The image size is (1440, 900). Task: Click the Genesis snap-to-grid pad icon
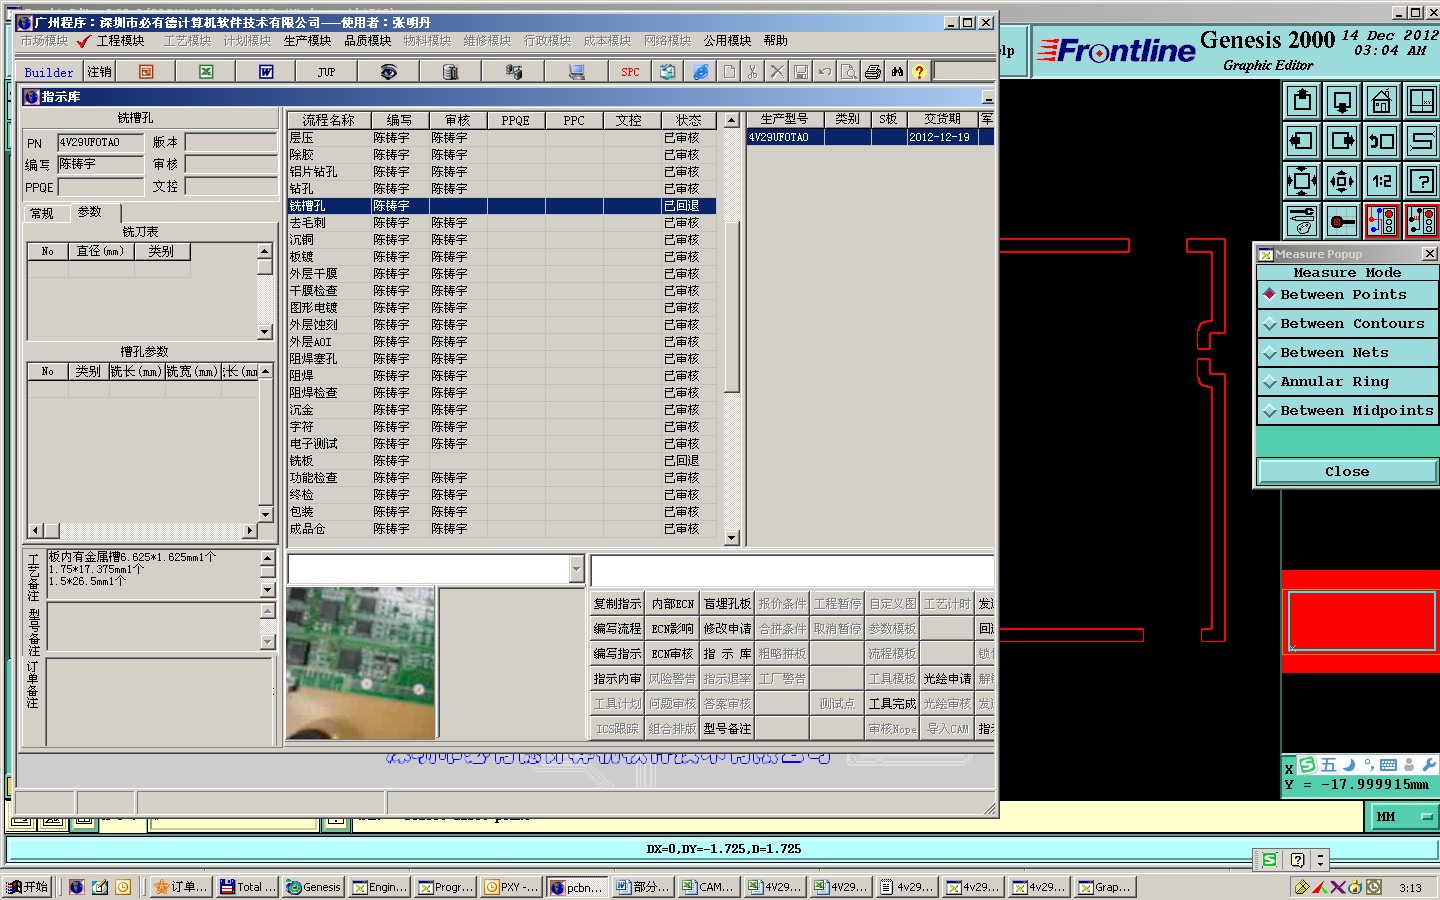(x=1342, y=220)
